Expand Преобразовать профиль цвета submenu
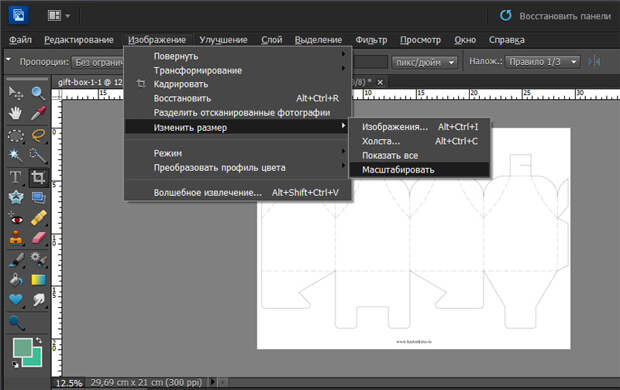 (x=238, y=168)
